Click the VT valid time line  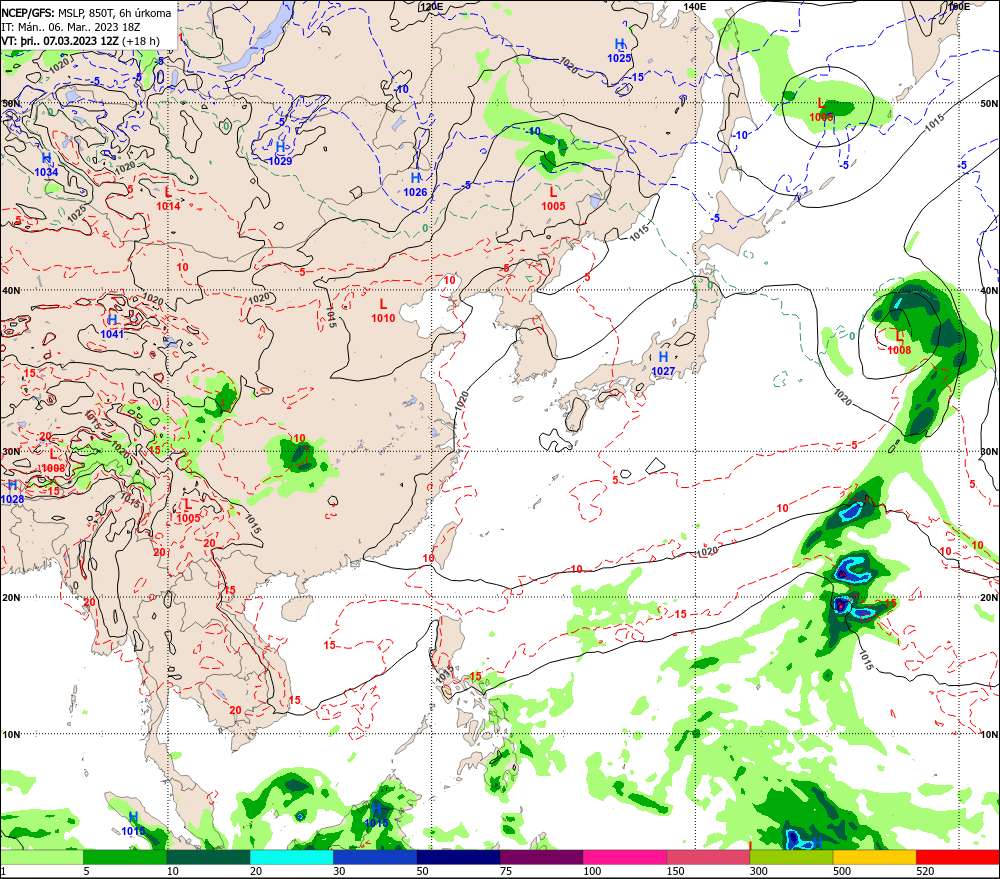click(x=80, y=41)
